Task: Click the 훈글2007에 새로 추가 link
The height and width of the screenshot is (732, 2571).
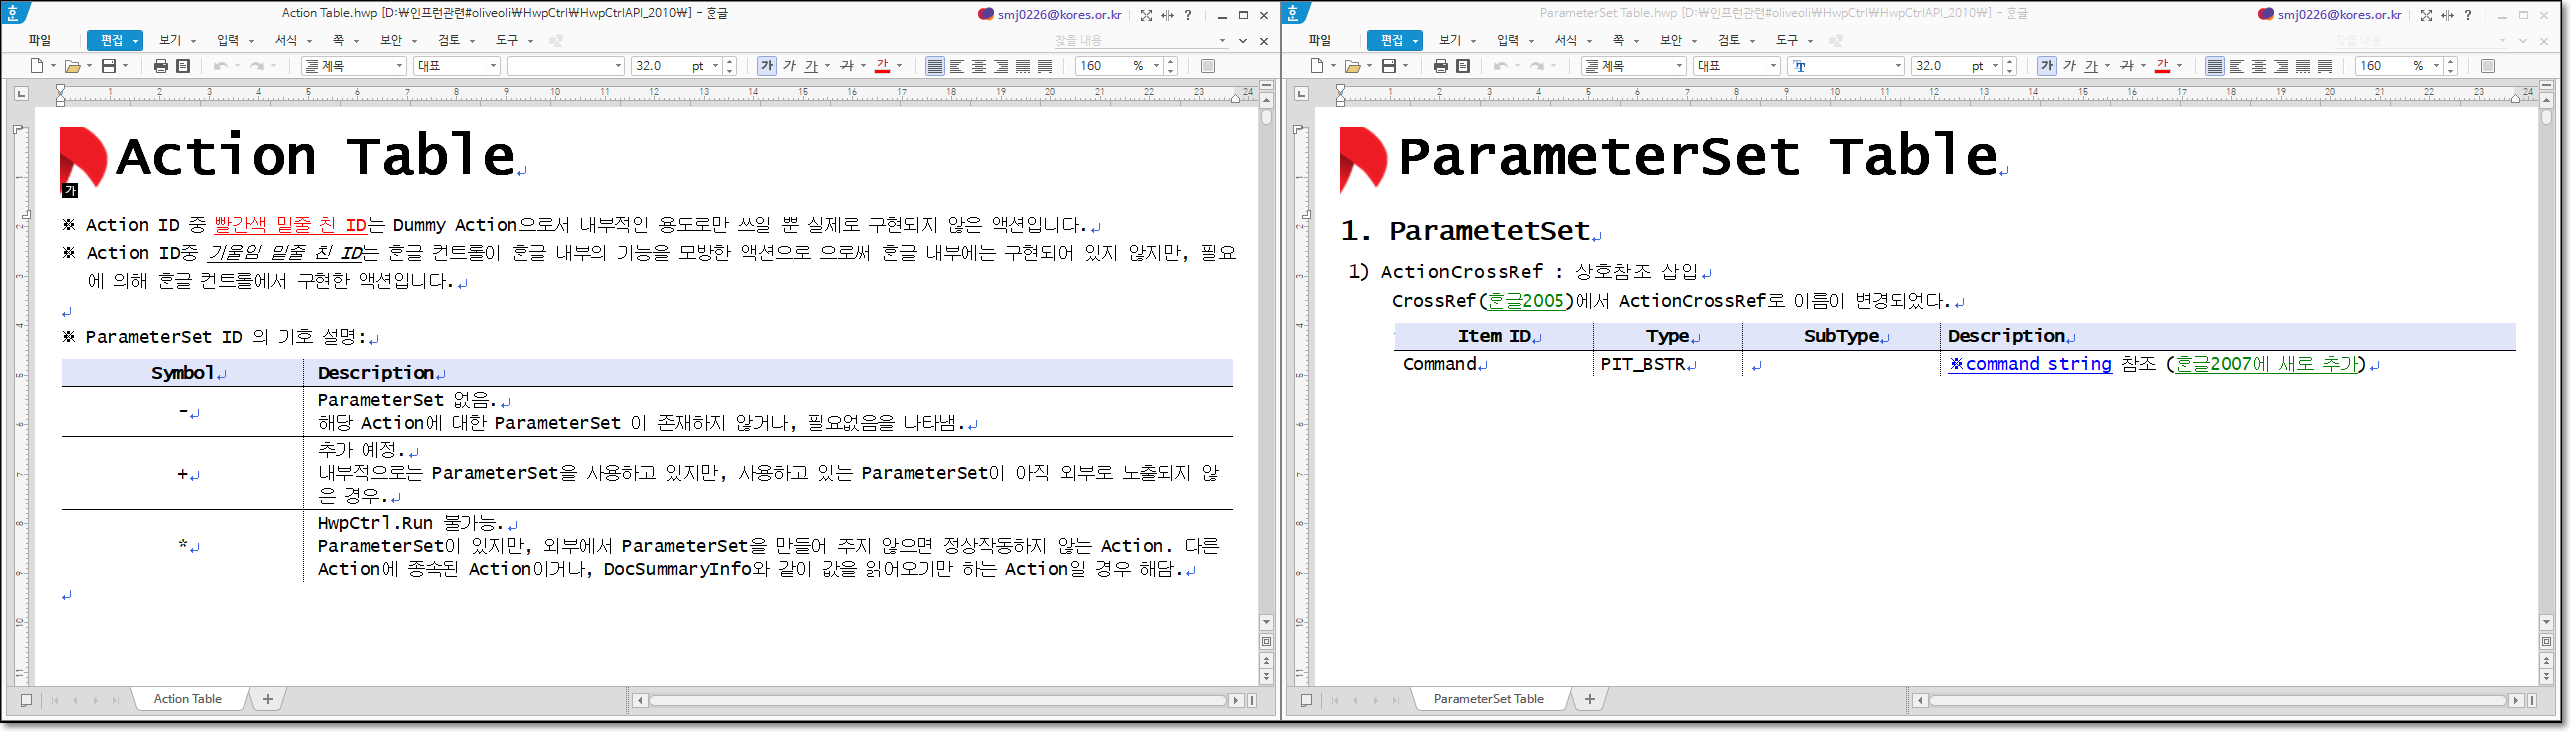Action: point(2265,364)
